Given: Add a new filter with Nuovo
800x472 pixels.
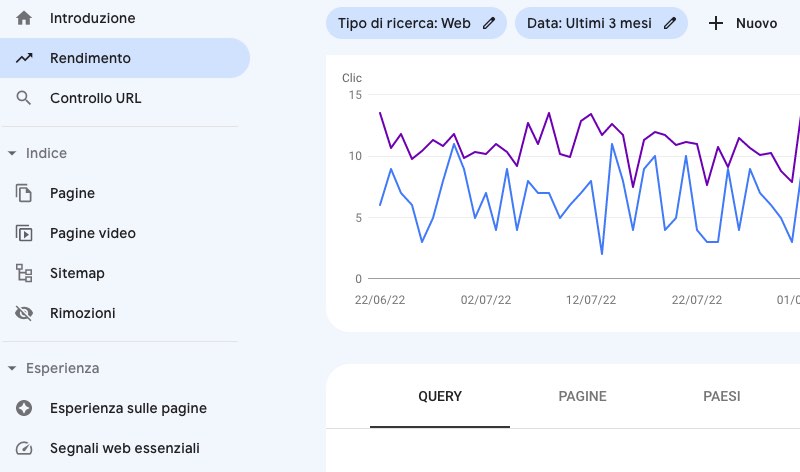Looking at the screenshot, I should (x=743, y=23).
